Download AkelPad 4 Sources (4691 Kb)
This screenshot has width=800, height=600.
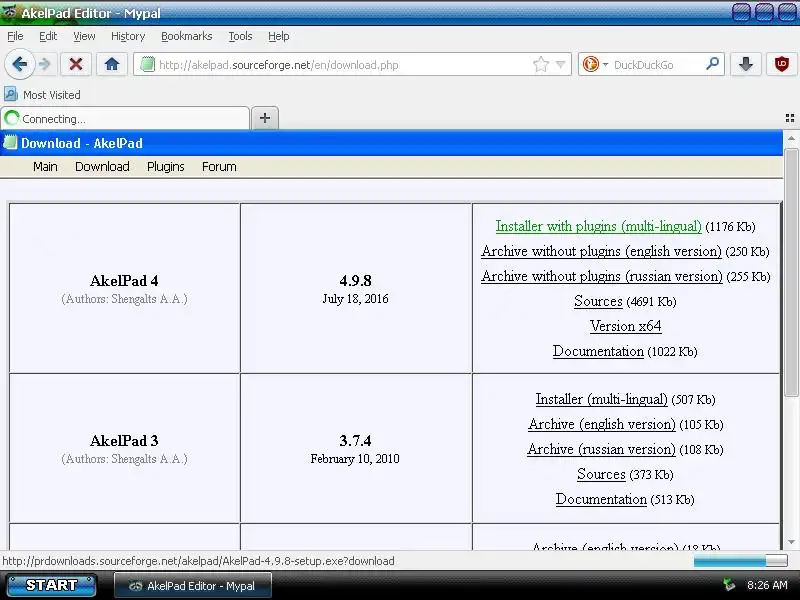tap(598, 301)
